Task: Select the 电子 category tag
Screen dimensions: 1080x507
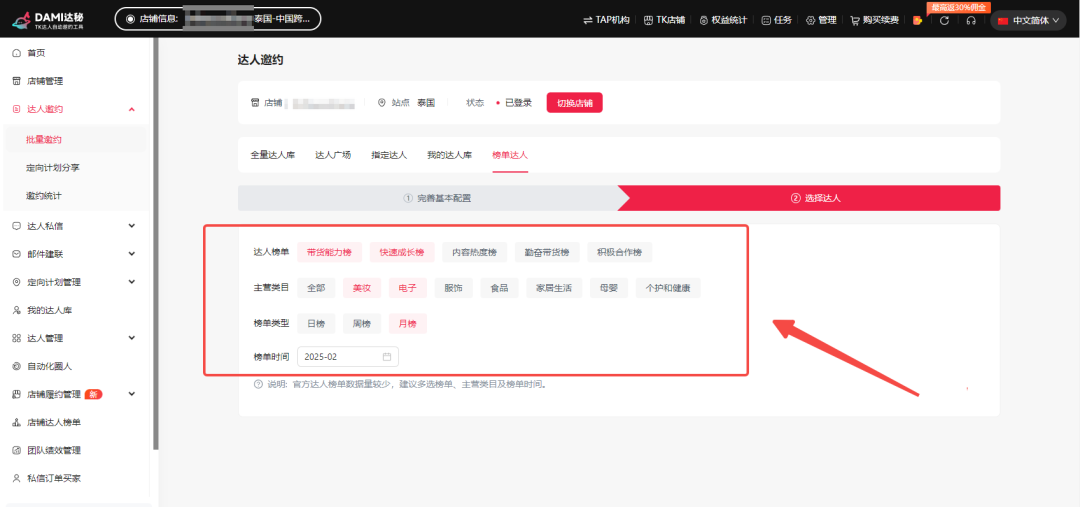Action: tap(408, 288)
